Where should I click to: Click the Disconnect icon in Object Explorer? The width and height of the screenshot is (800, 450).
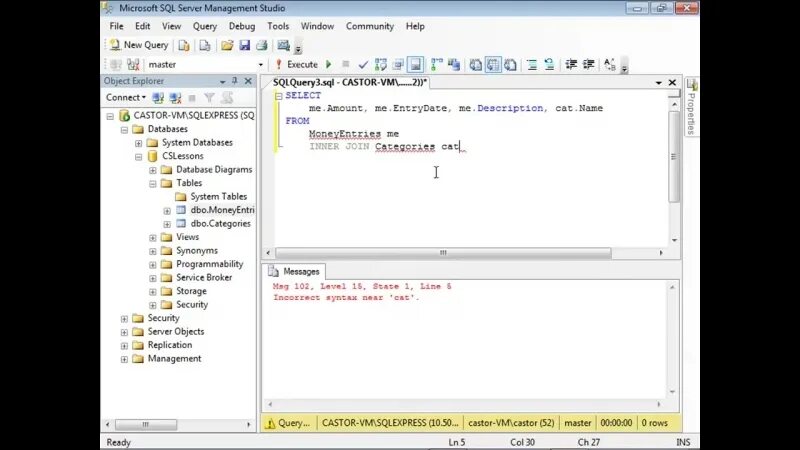175,97
